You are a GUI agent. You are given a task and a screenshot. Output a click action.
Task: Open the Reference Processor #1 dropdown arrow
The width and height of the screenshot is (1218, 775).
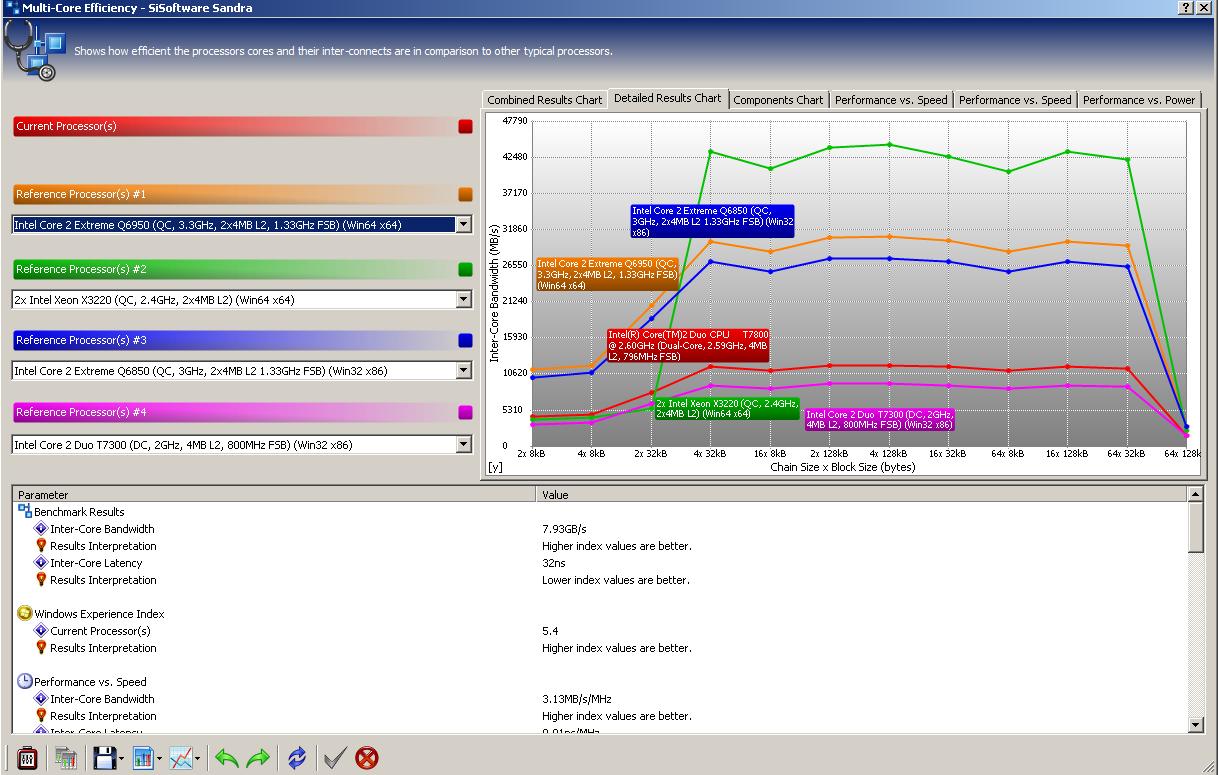coord(463,225)
